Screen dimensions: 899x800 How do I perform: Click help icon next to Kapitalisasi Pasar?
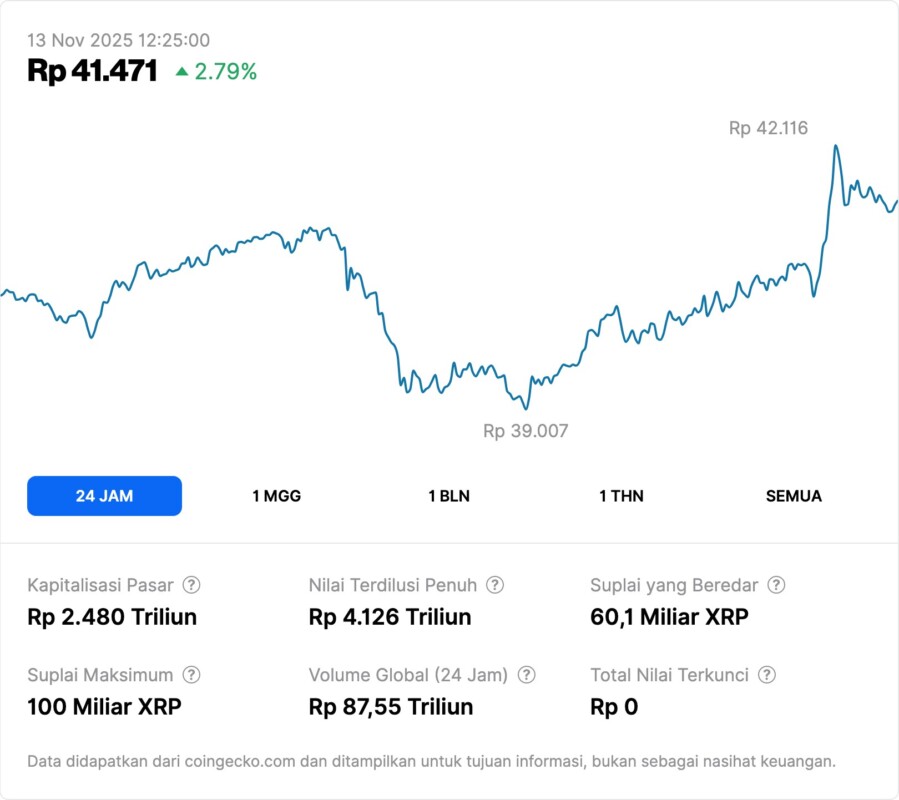coord(191,585)
